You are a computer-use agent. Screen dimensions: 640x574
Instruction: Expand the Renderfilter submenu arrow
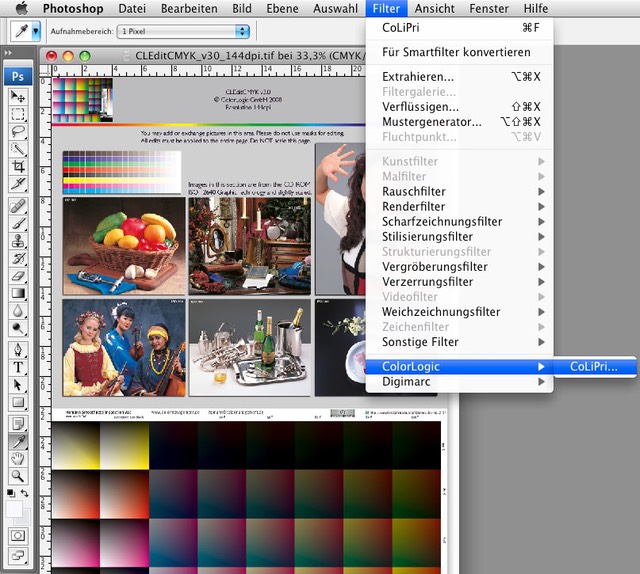coord(541,207)
